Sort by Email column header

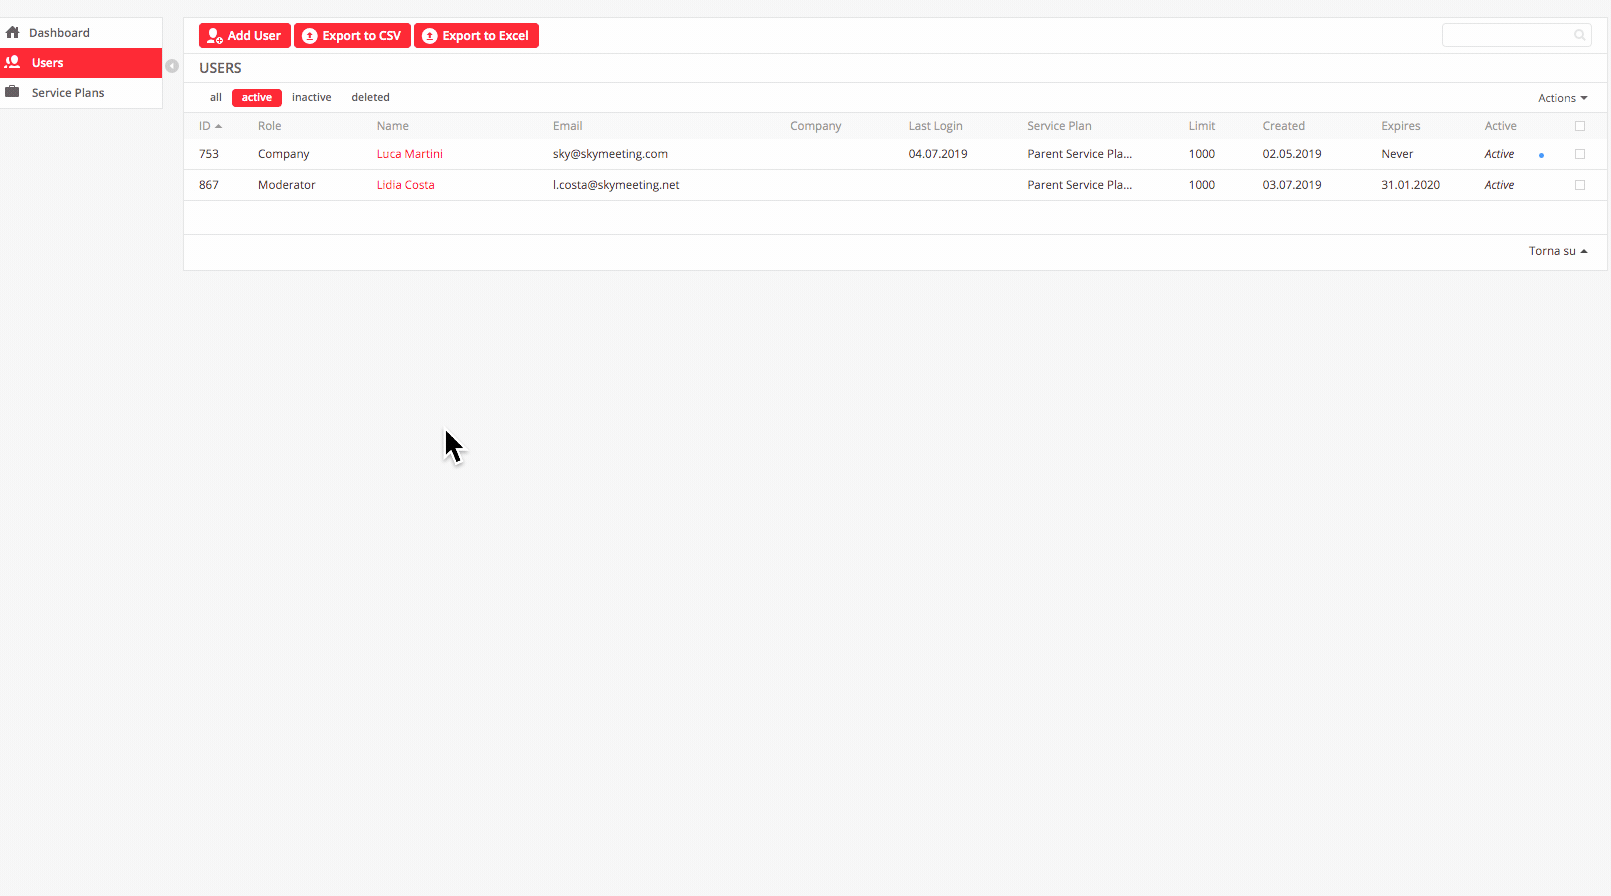567,126
